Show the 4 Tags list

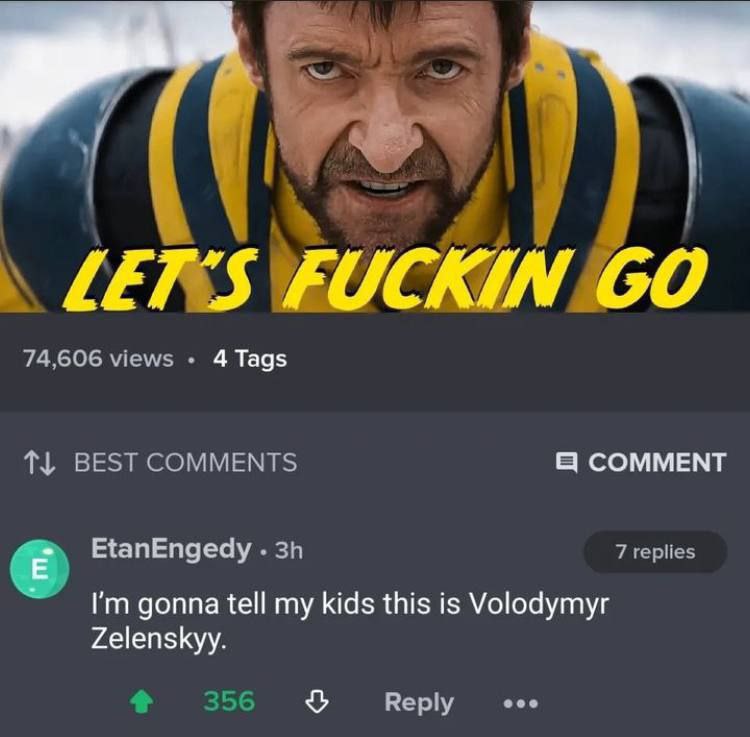pos(250,359)
